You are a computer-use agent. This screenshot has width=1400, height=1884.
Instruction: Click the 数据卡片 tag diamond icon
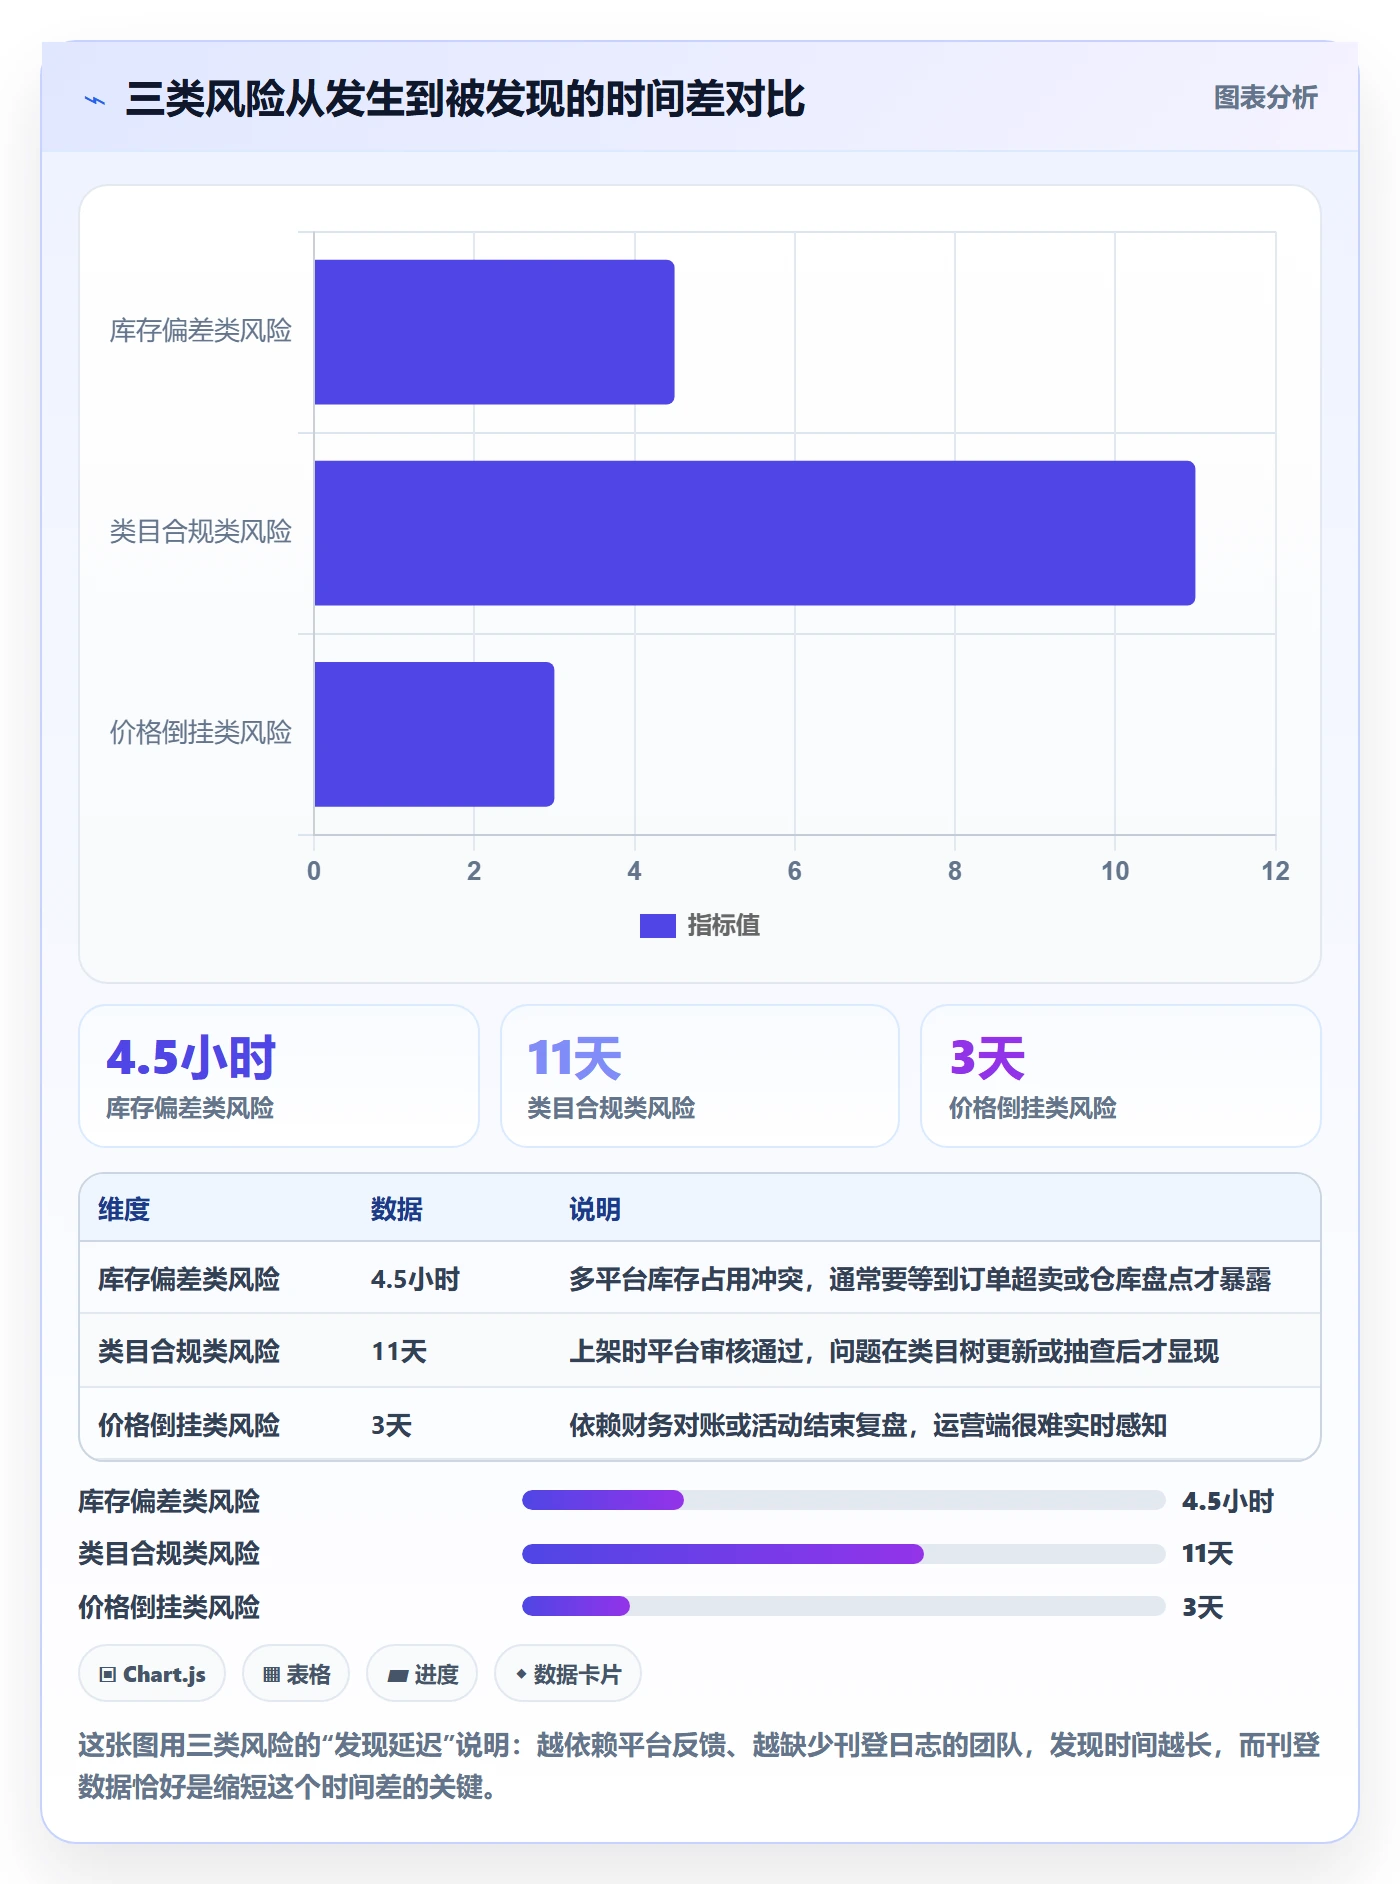point(521,1674)
